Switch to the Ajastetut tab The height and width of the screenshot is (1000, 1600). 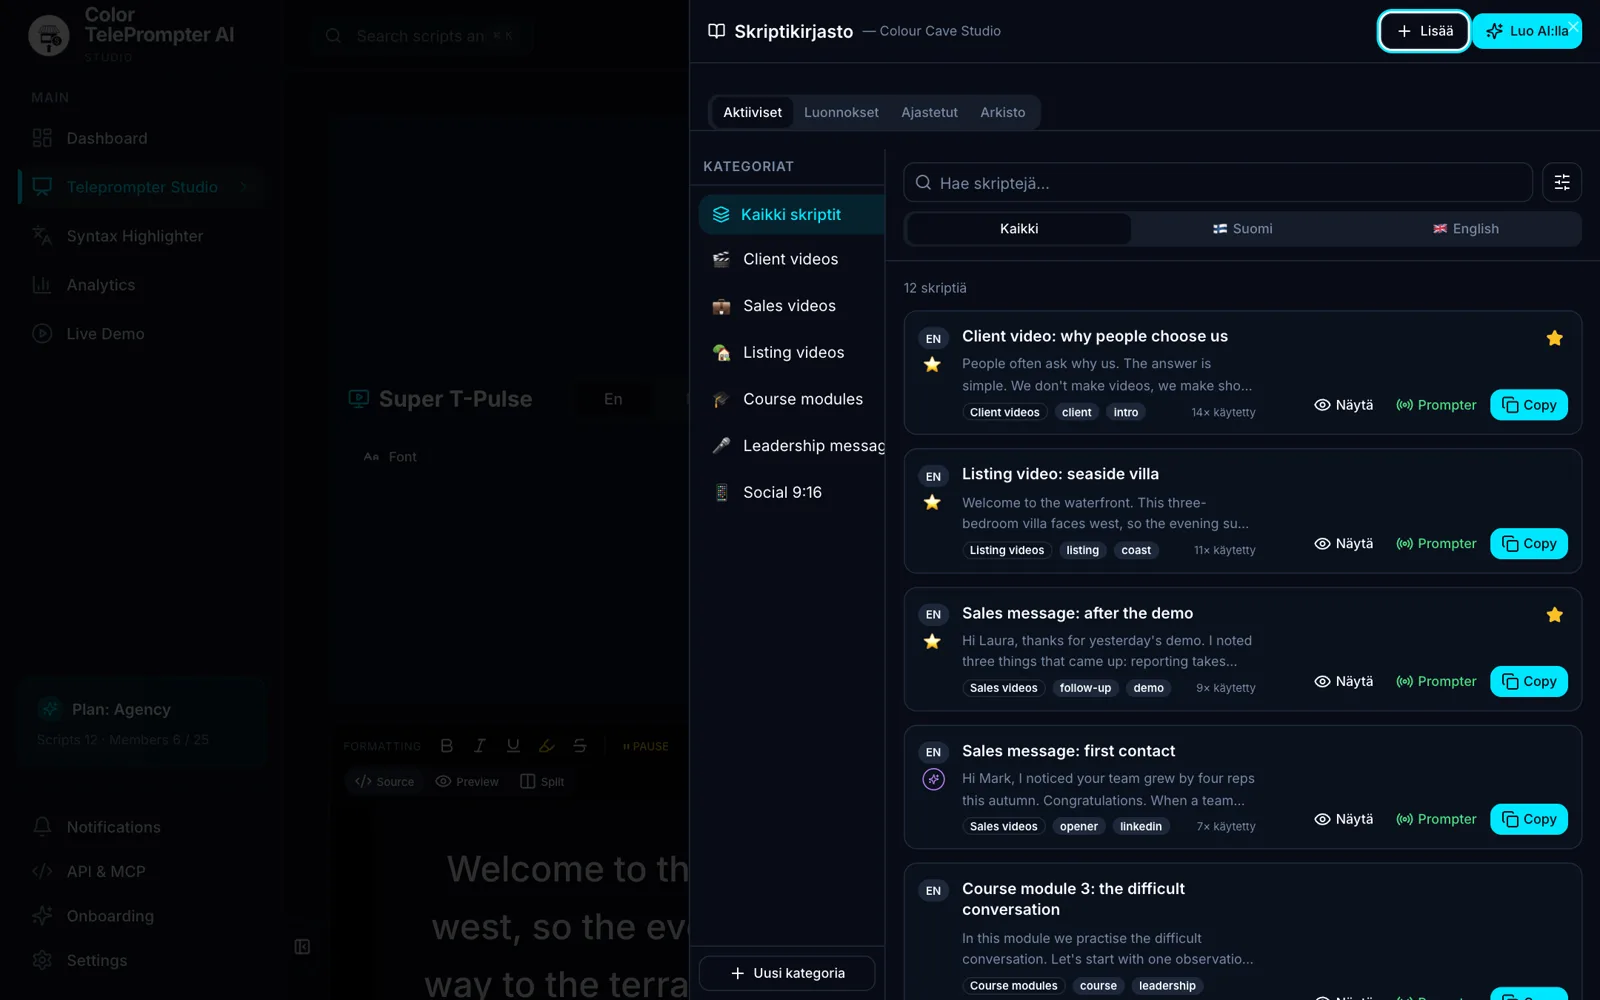coord(929,112)
